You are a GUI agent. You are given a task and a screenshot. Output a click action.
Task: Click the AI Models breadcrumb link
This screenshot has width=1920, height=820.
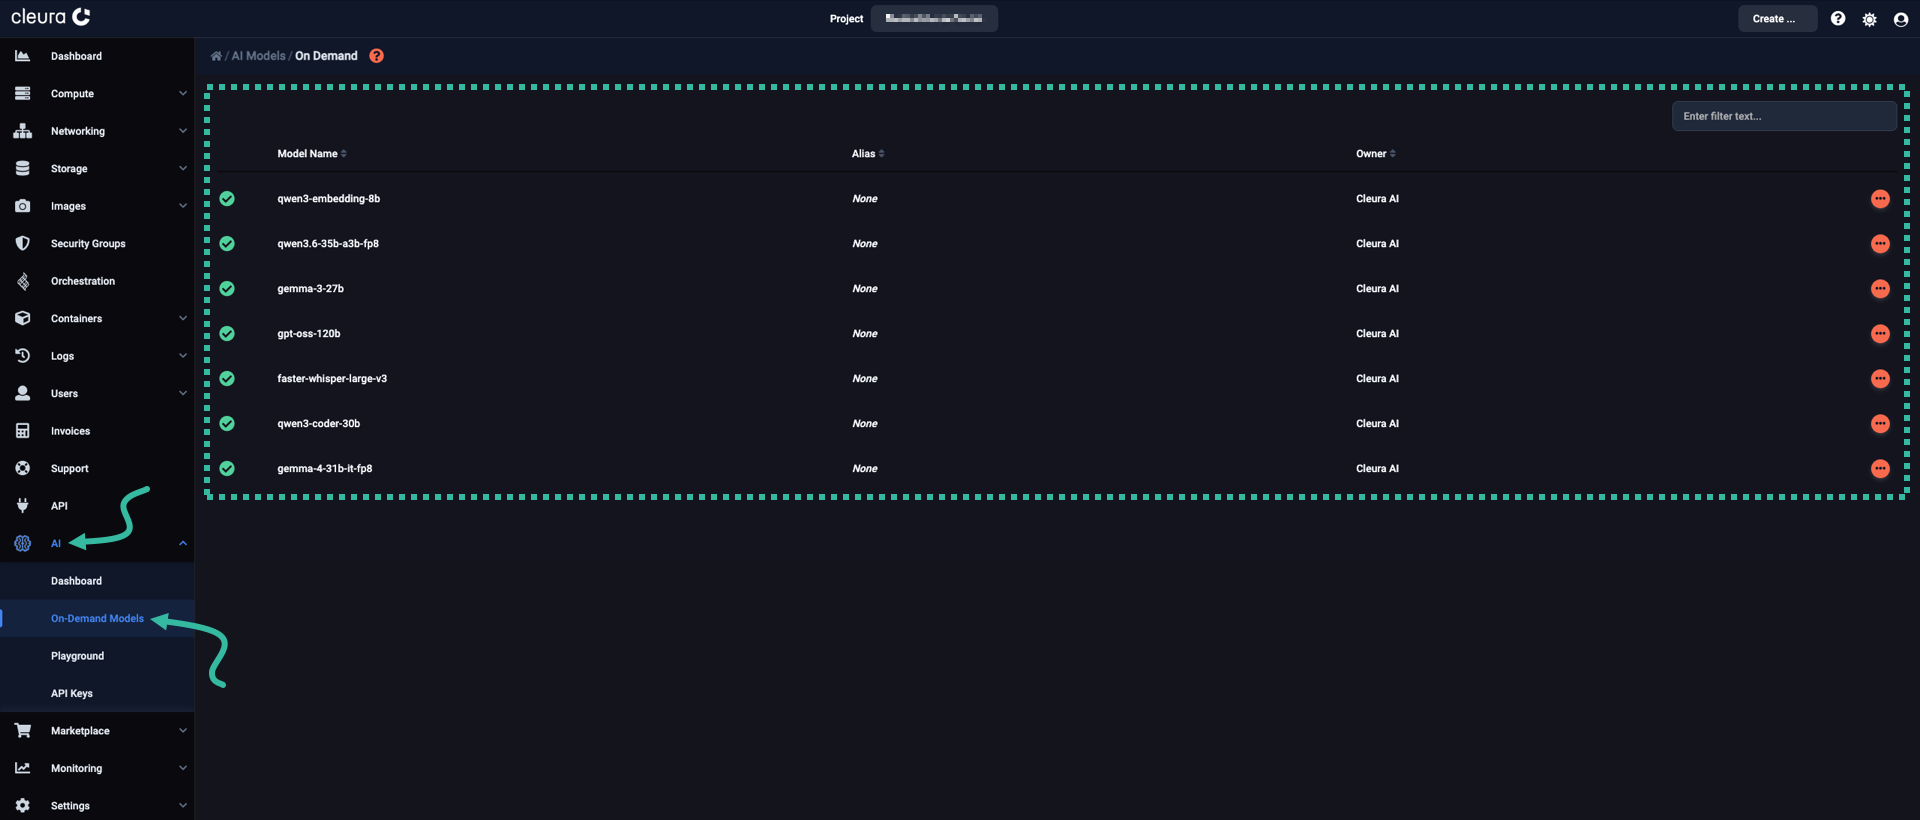pyautogui.click(x=258, y=56)
